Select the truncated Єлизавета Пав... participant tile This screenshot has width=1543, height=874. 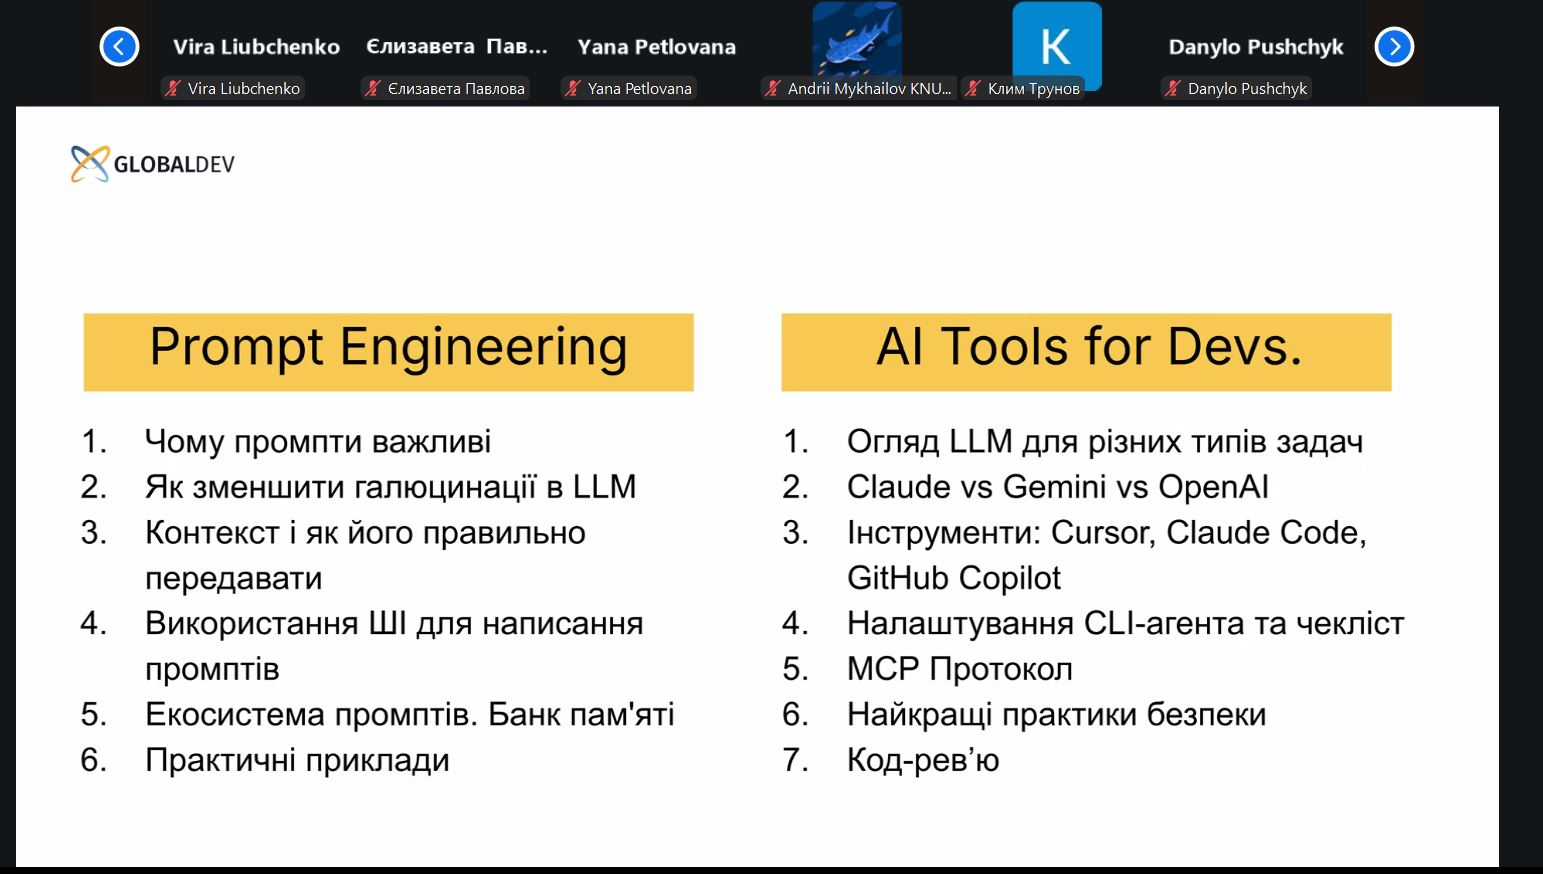457,47
